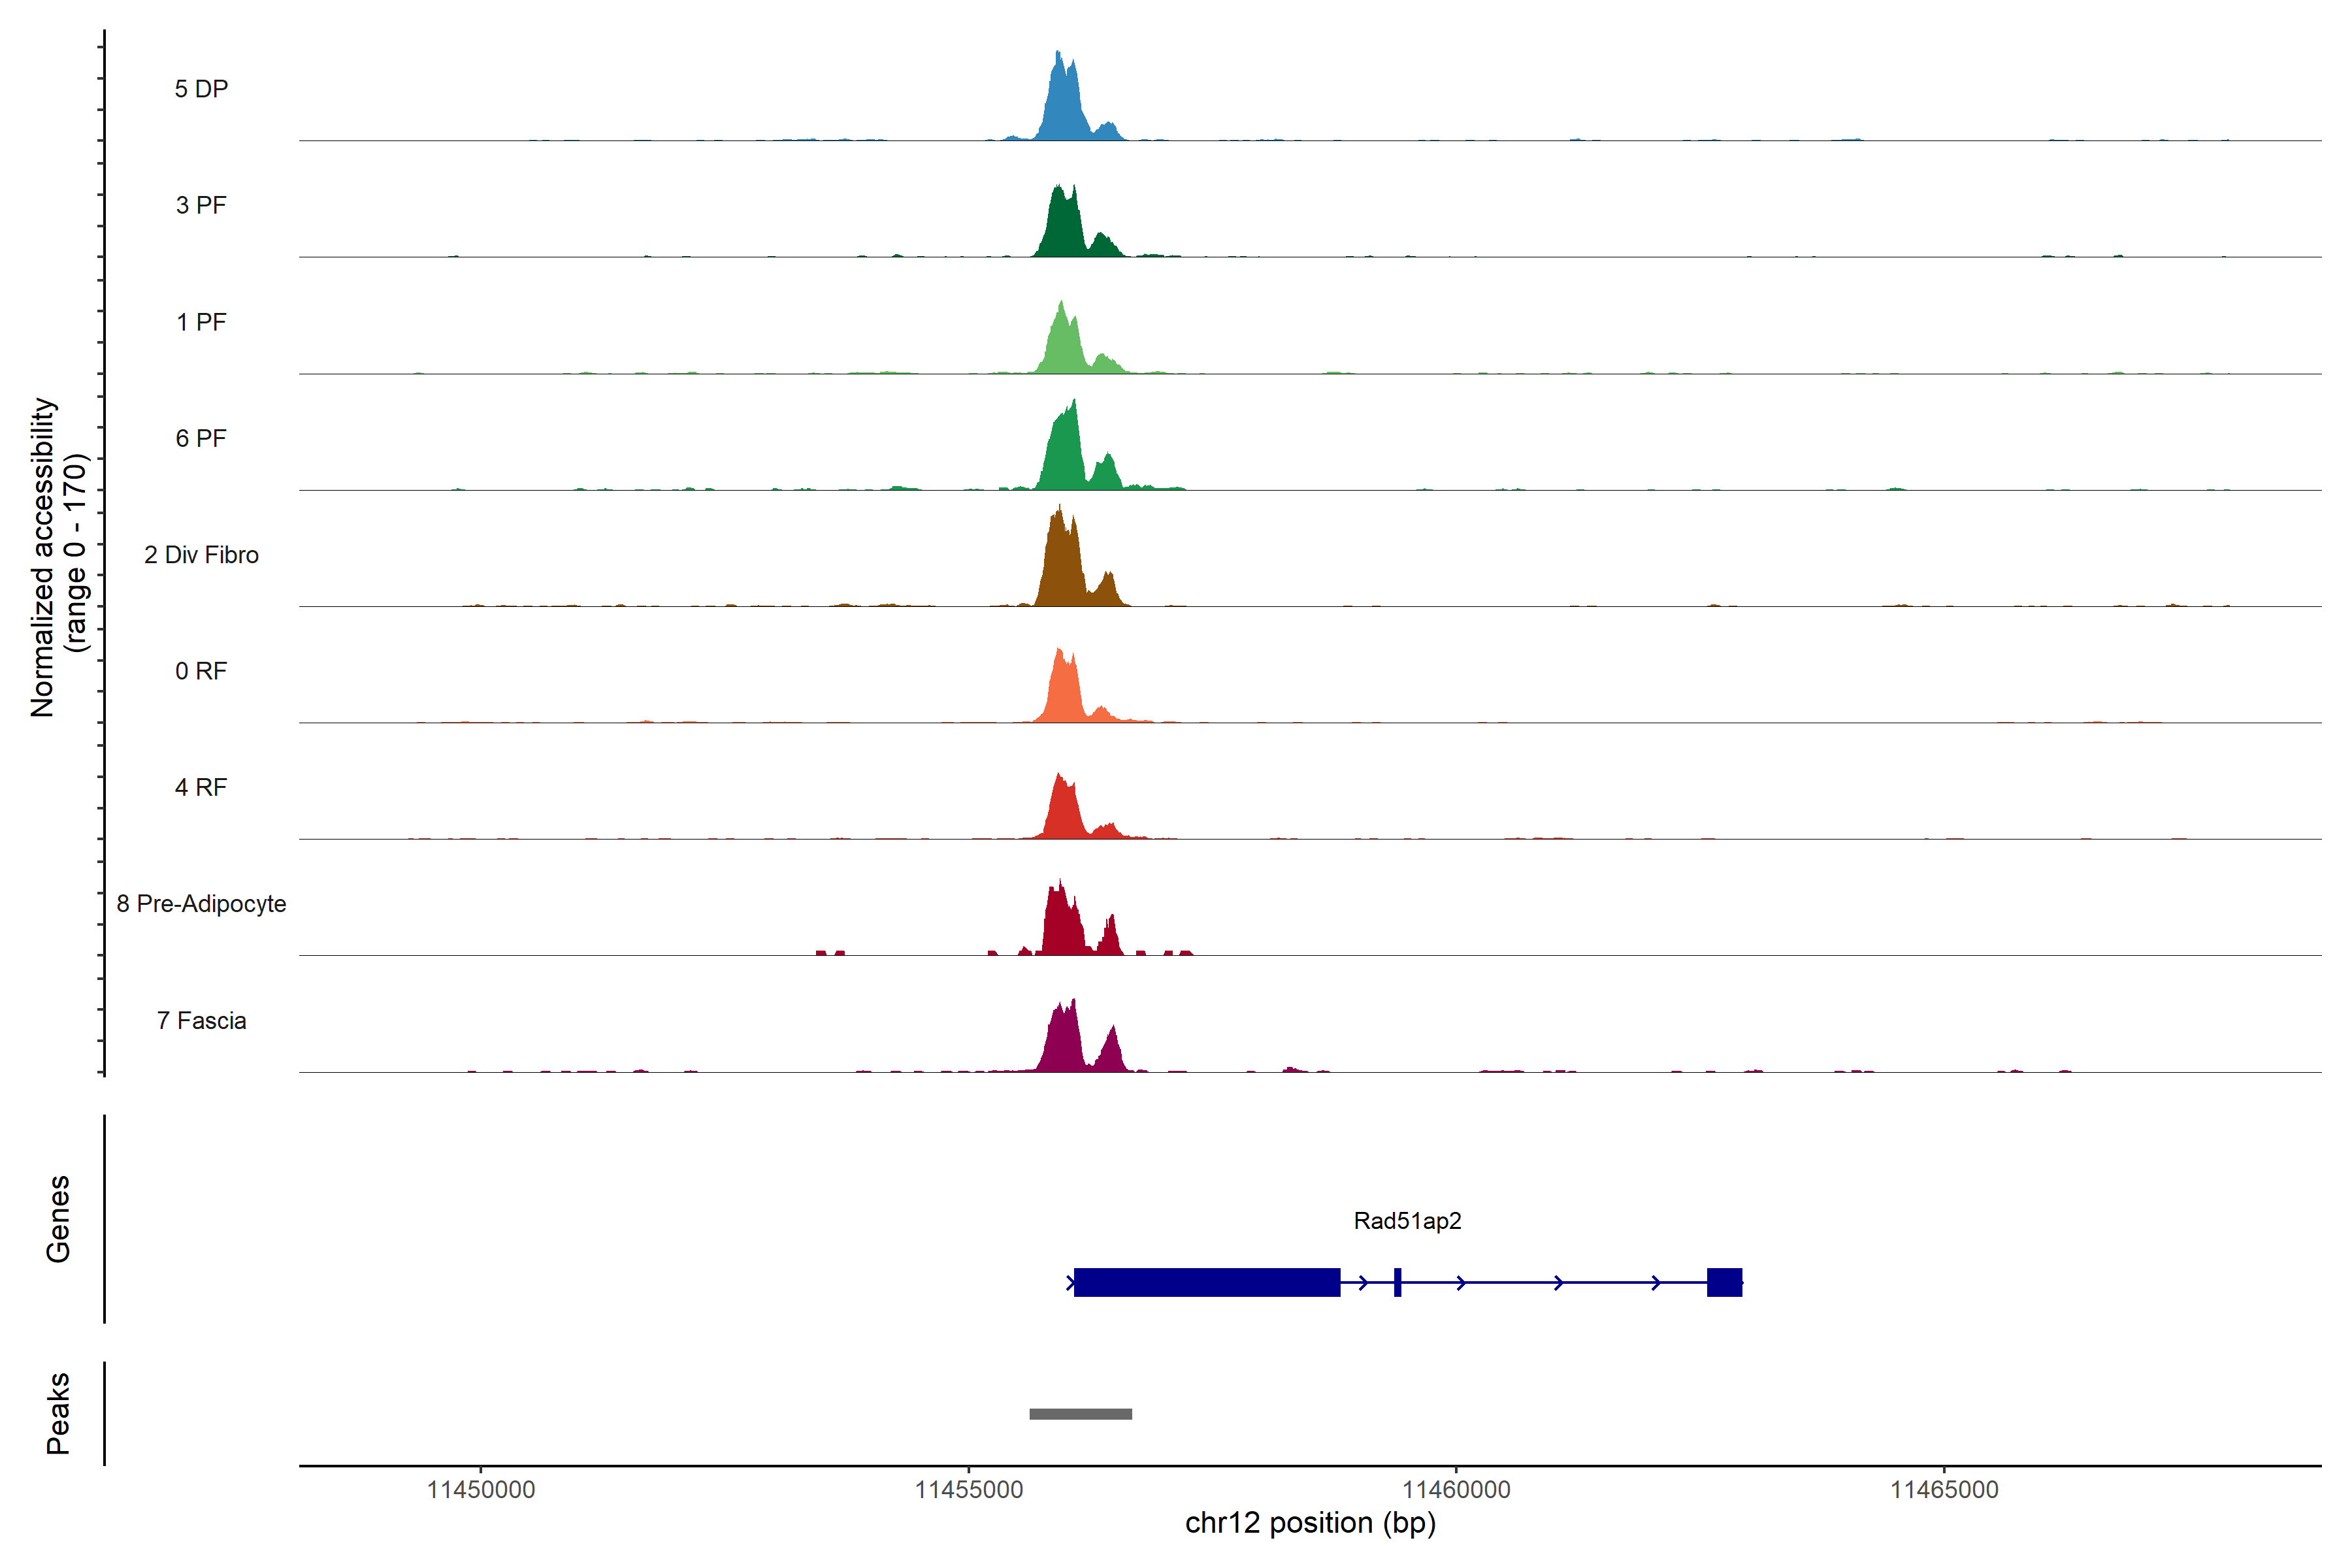Click the Rad51ap2 gene name label
This screenshot has width=2352, height=1568.
point(1407,1221)
